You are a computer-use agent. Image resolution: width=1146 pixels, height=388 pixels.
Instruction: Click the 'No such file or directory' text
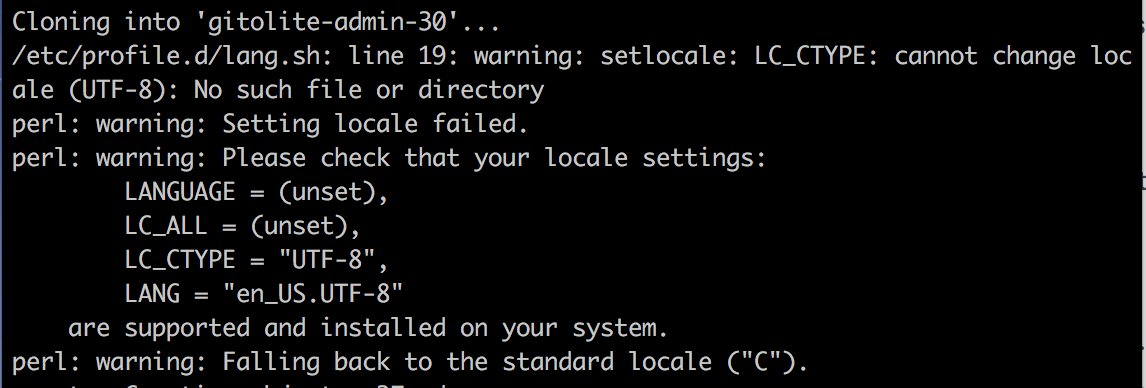tap(368, 91)
